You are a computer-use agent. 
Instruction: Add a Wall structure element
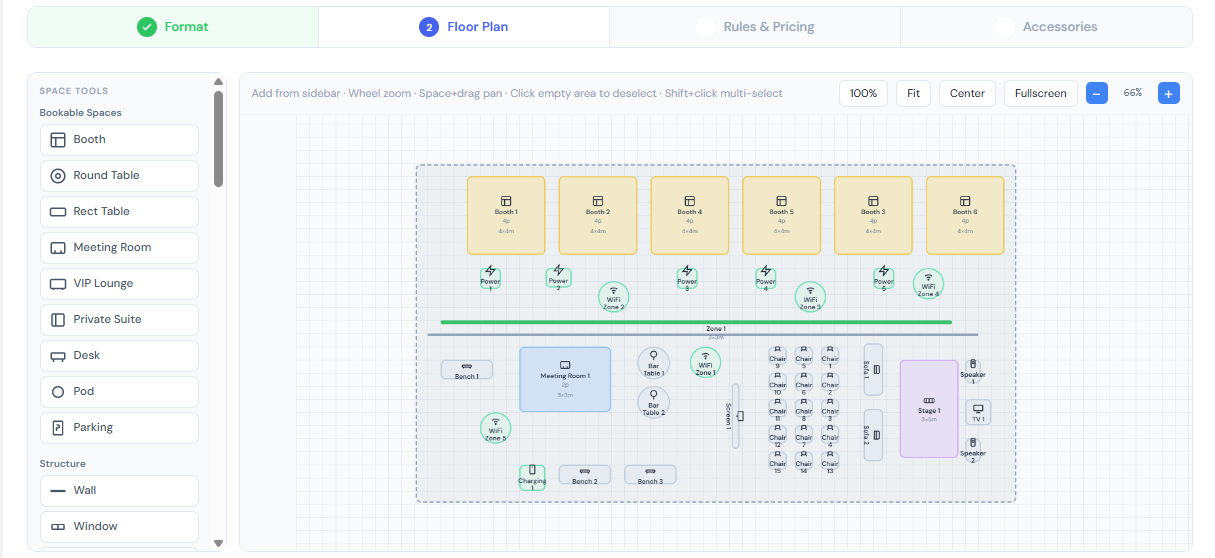point(119,491)
